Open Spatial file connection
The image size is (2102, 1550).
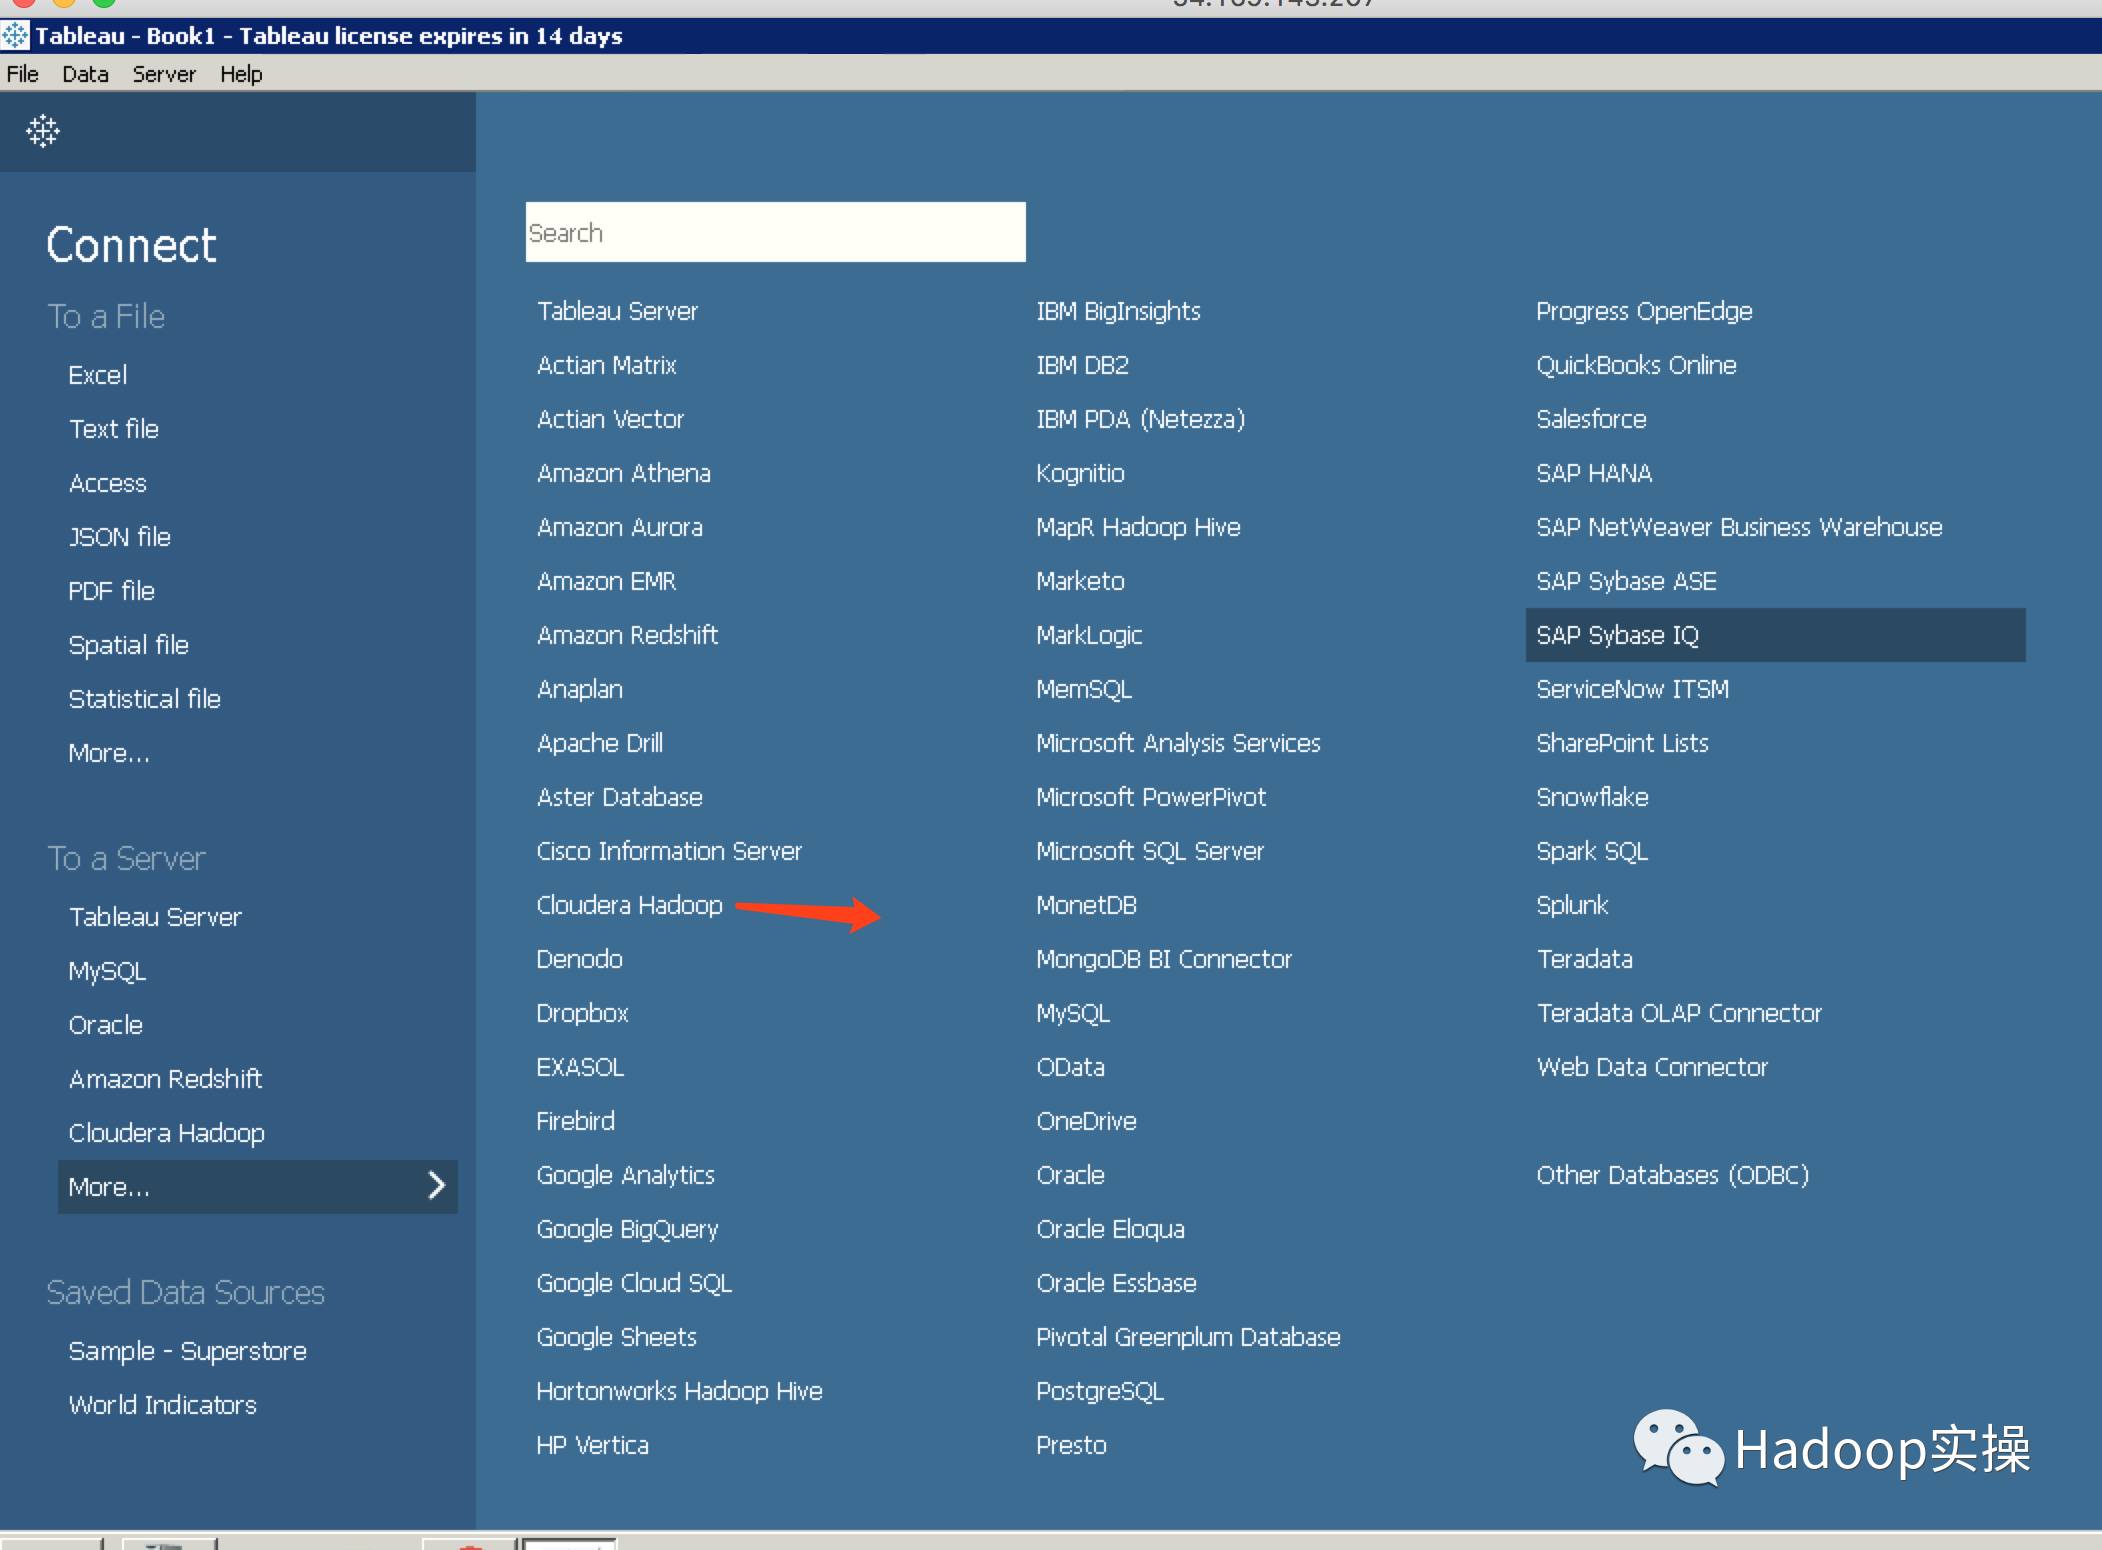pyautogui.click(x=129, y=645)
